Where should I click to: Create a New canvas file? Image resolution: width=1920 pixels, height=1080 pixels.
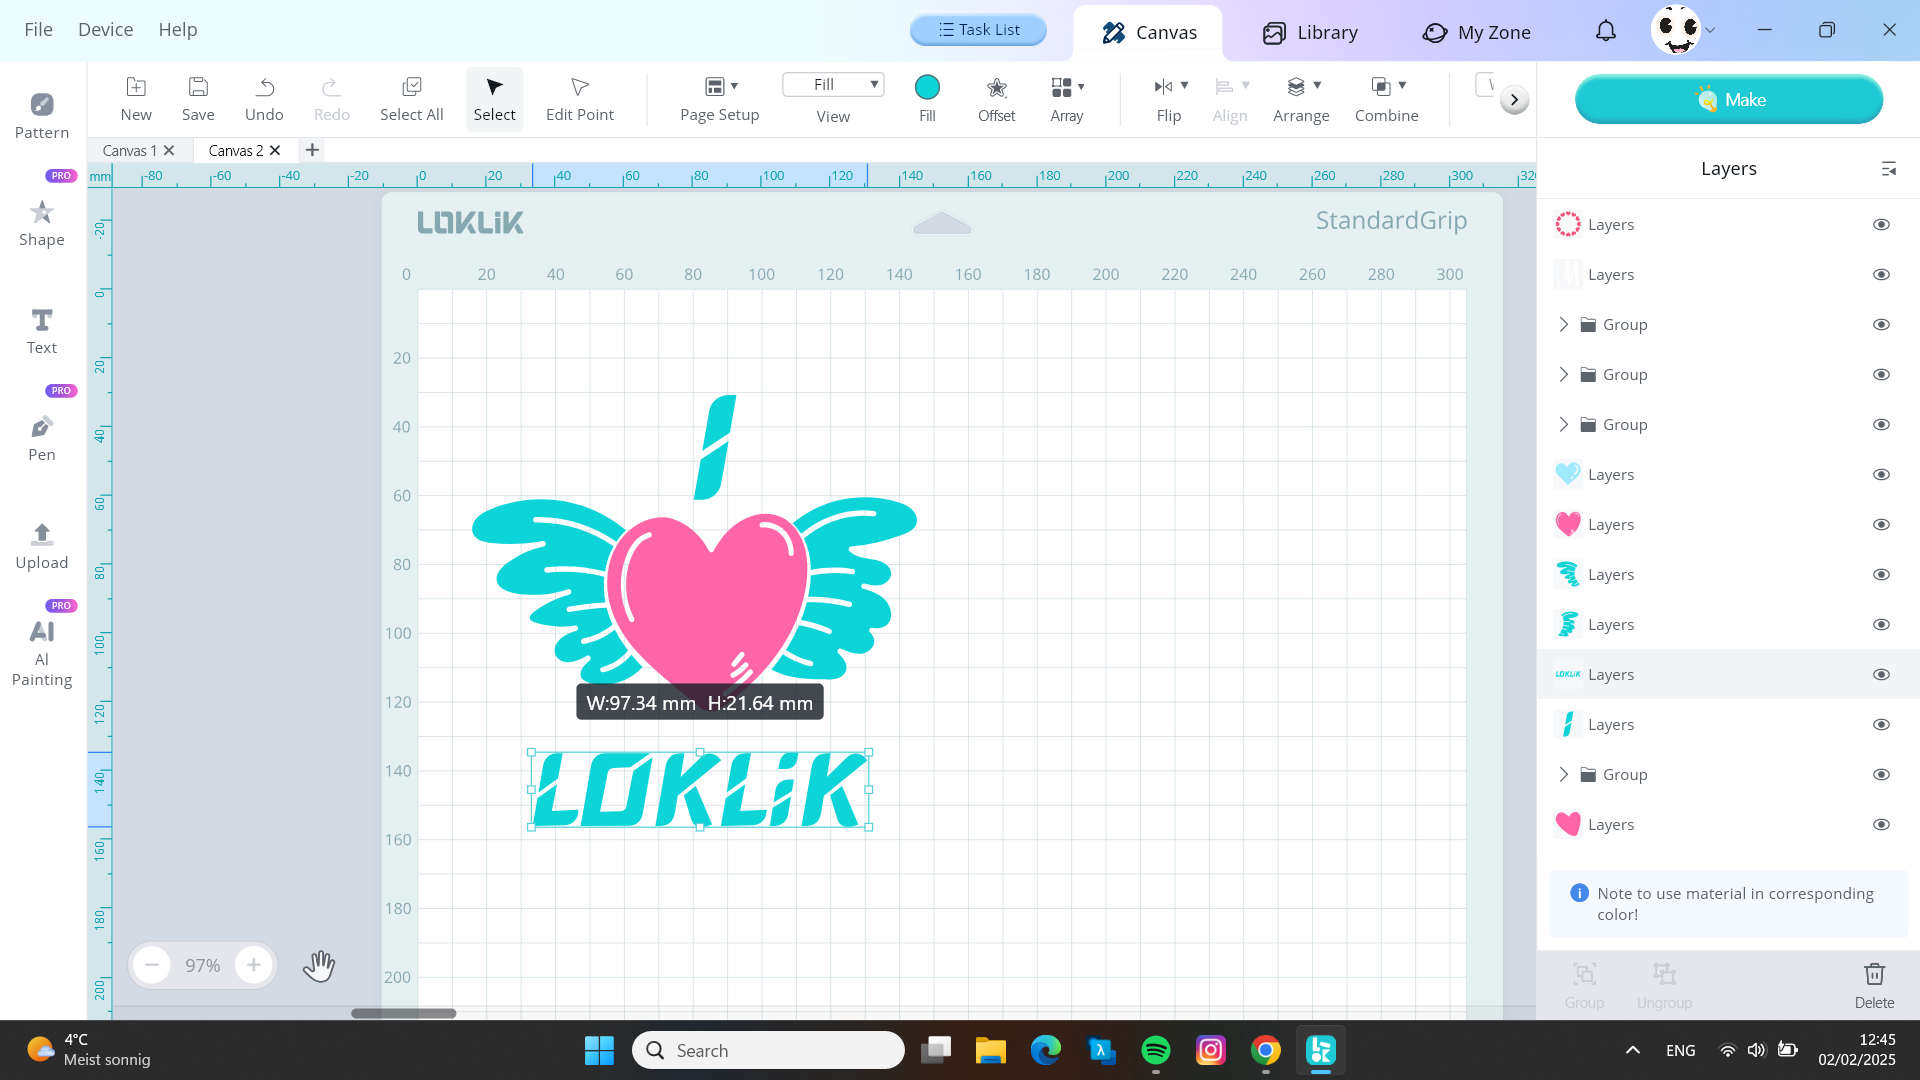(136, 99)
